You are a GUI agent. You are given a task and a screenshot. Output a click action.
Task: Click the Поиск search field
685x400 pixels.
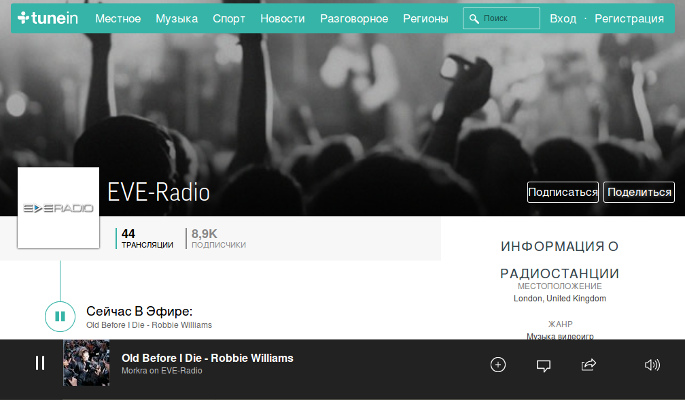tap(501, 18)
